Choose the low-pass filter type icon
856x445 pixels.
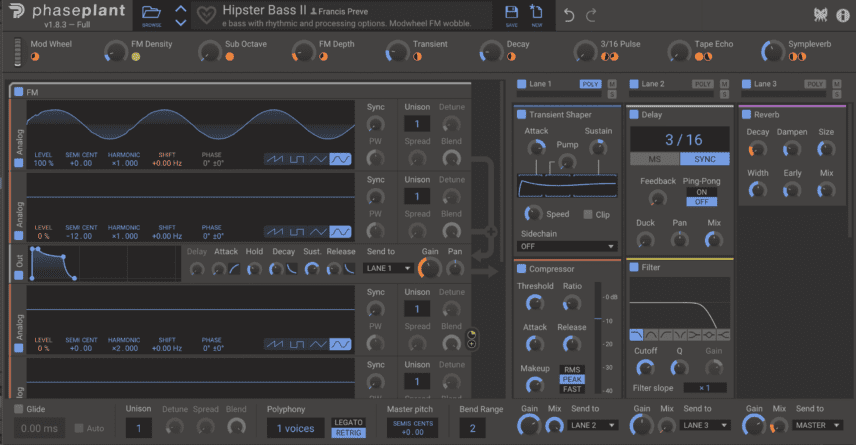coord(637,335)
